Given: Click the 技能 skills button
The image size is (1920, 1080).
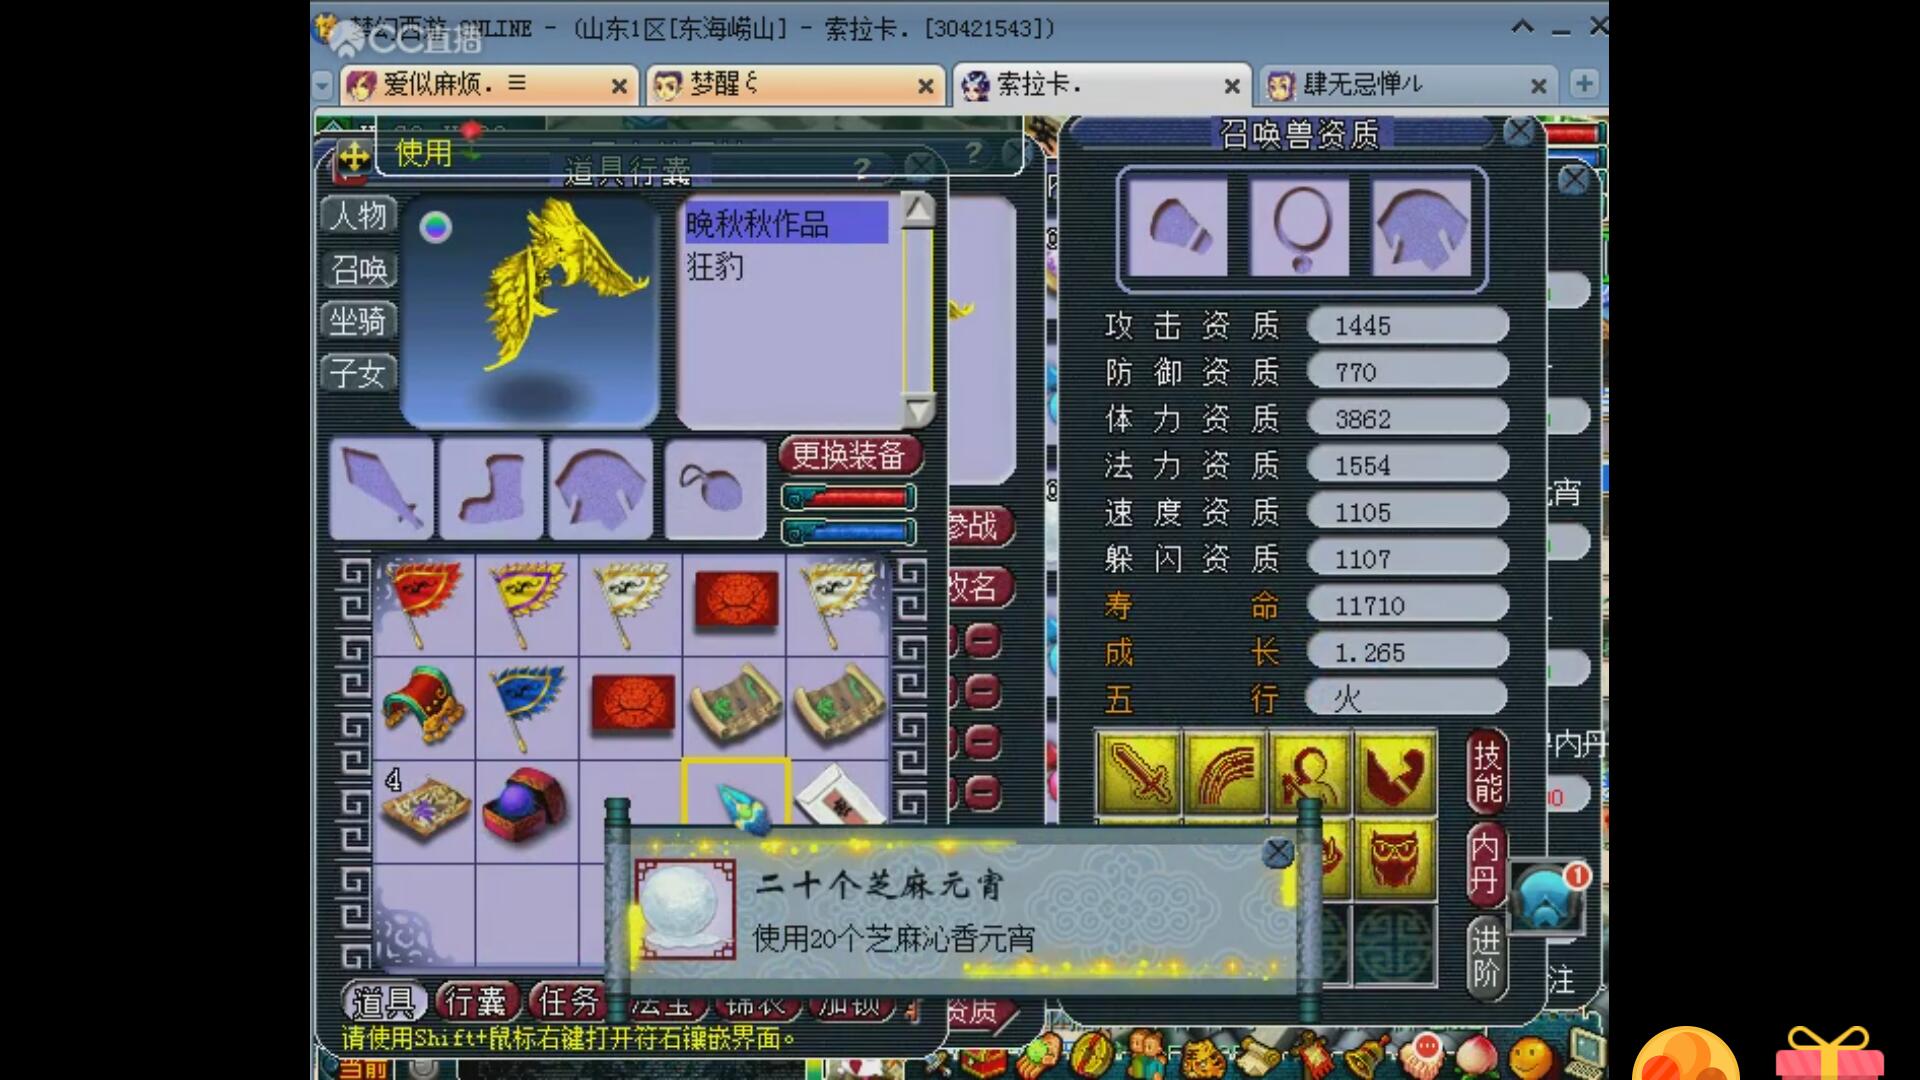Looking at the screenshot, I should click(1488, 772).
